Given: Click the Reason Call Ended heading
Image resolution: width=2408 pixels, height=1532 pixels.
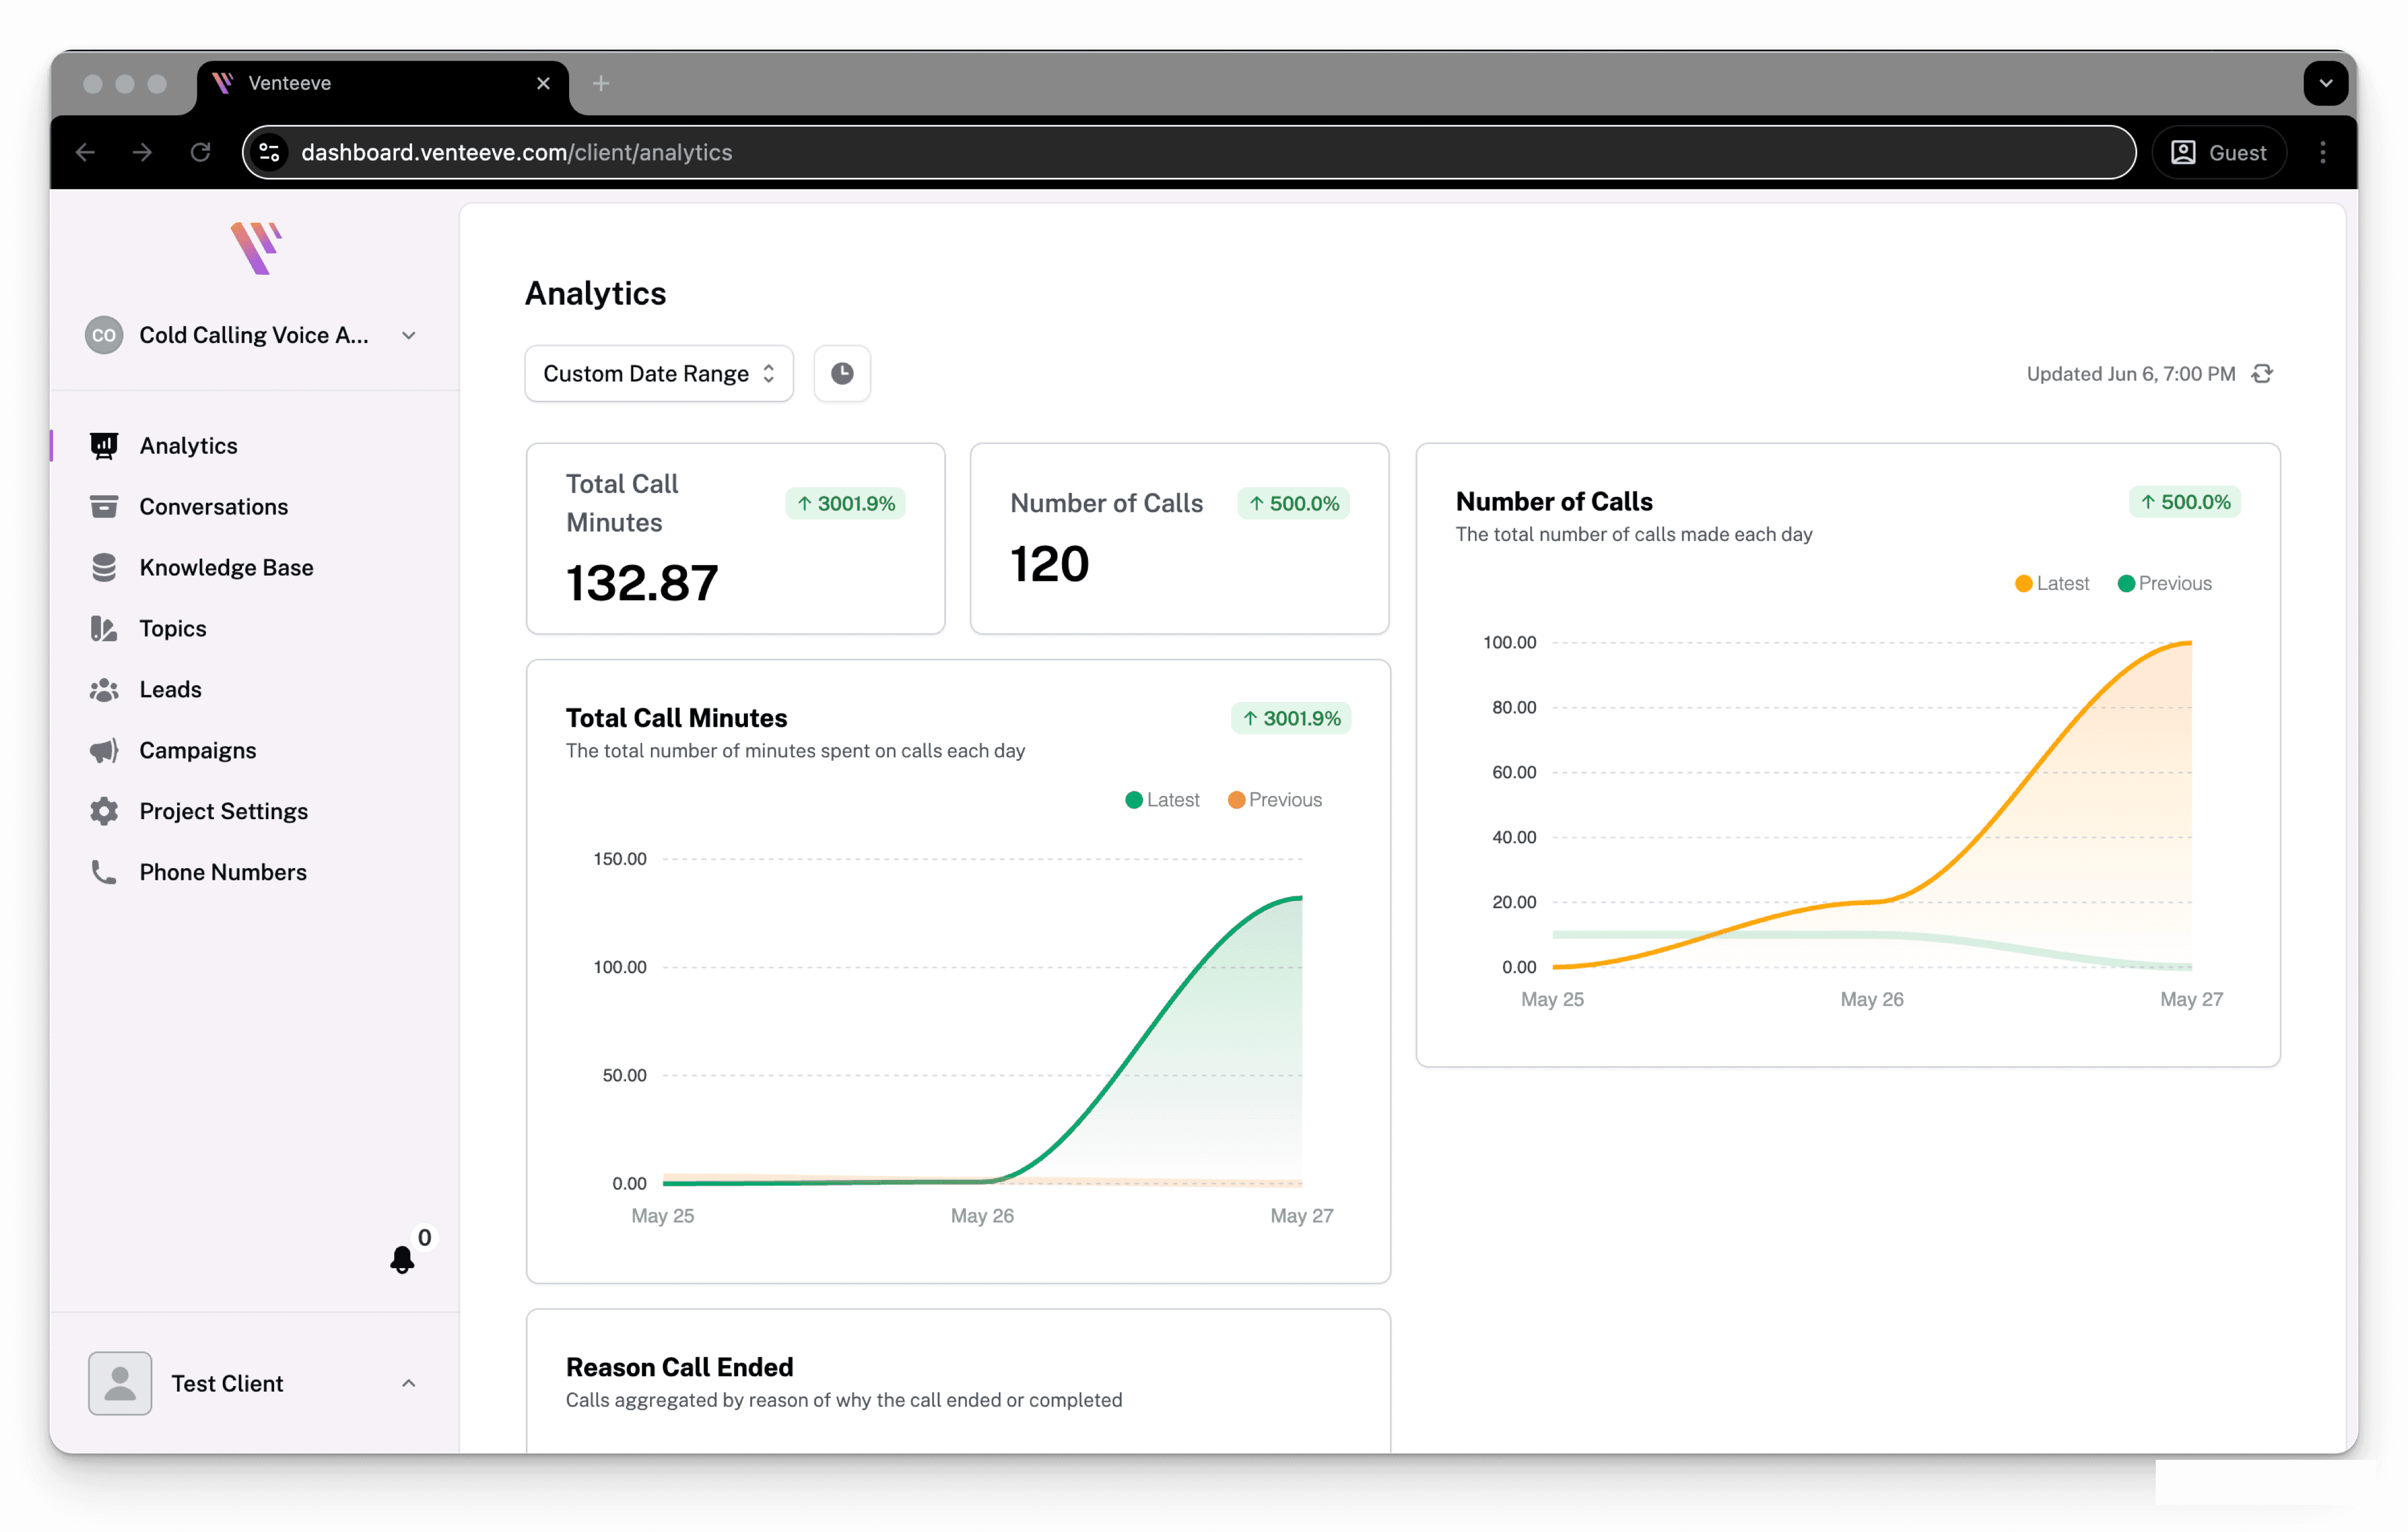Looking at the screenshot, I should [x=679, y=1368].
